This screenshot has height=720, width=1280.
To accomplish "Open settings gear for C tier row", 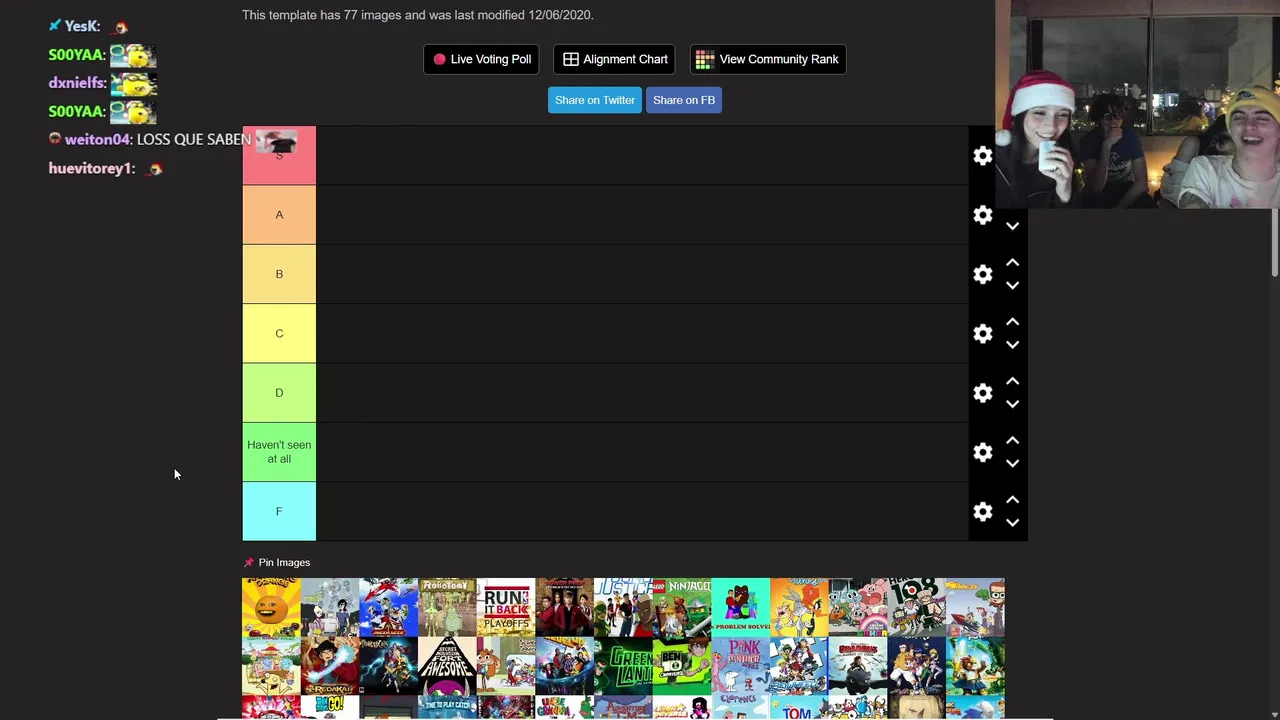I will (x=983, y=333).
